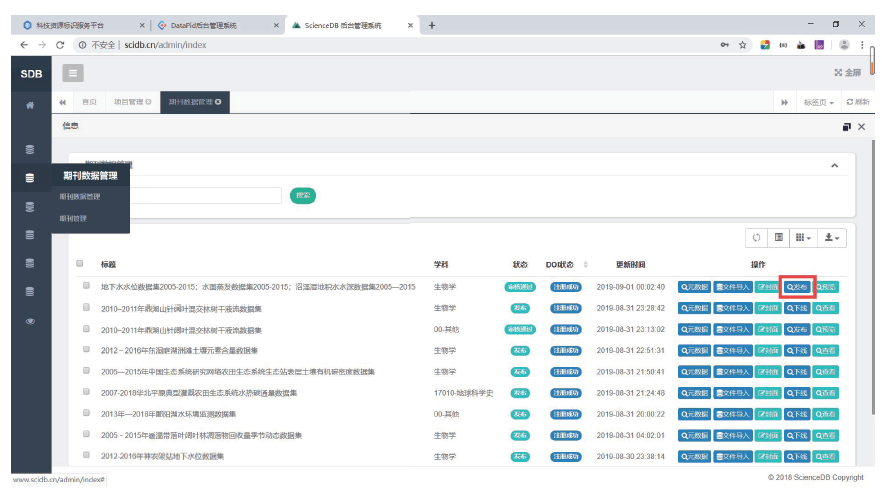Screen dimensions: 882x488
Task: Click 发布 for 2019-08-31 23:13:02 row
Action: tap(797, 329)
